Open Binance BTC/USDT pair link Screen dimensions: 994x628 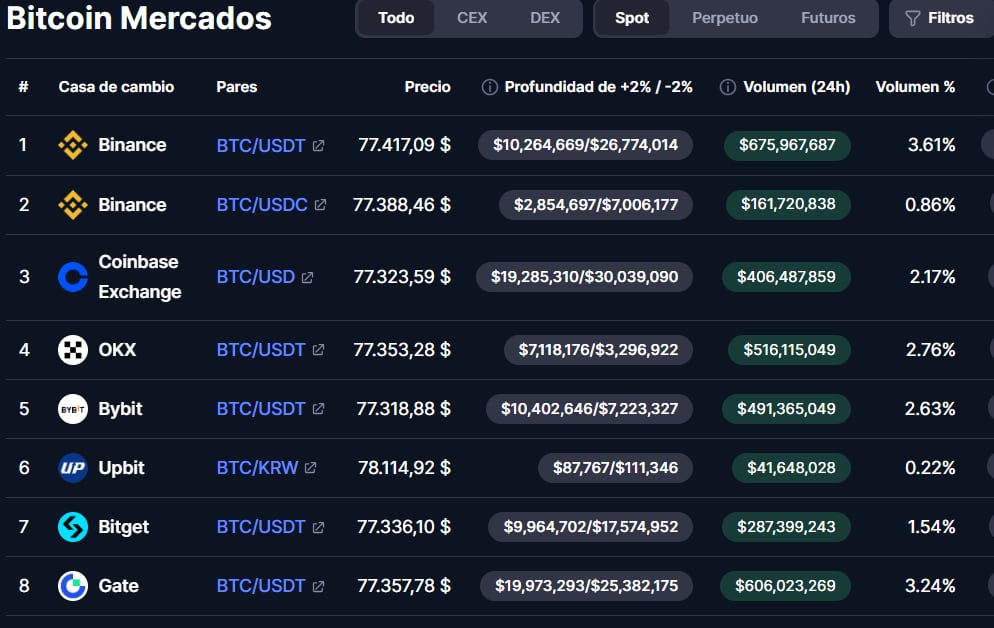click(261, 146)
